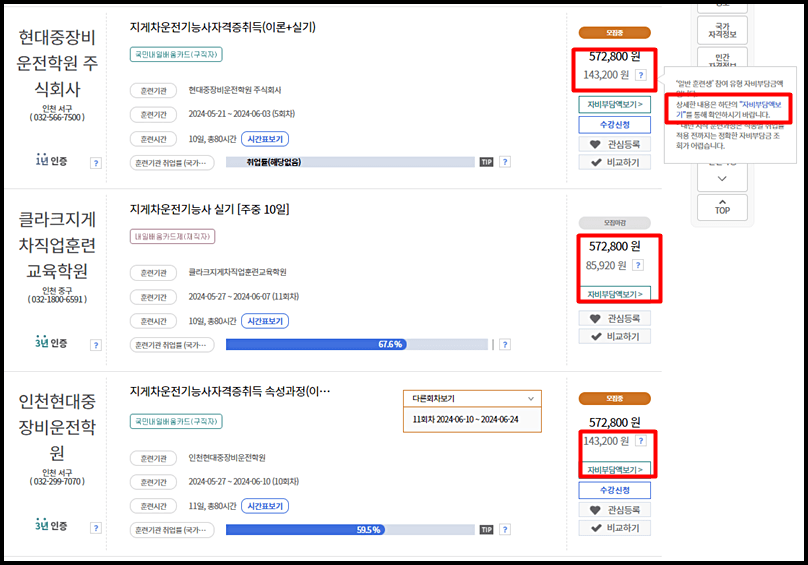Screen dimensions: 808x565
Task: Click TIP icon beside 59.5% employment bar
Action: (486, 529)
